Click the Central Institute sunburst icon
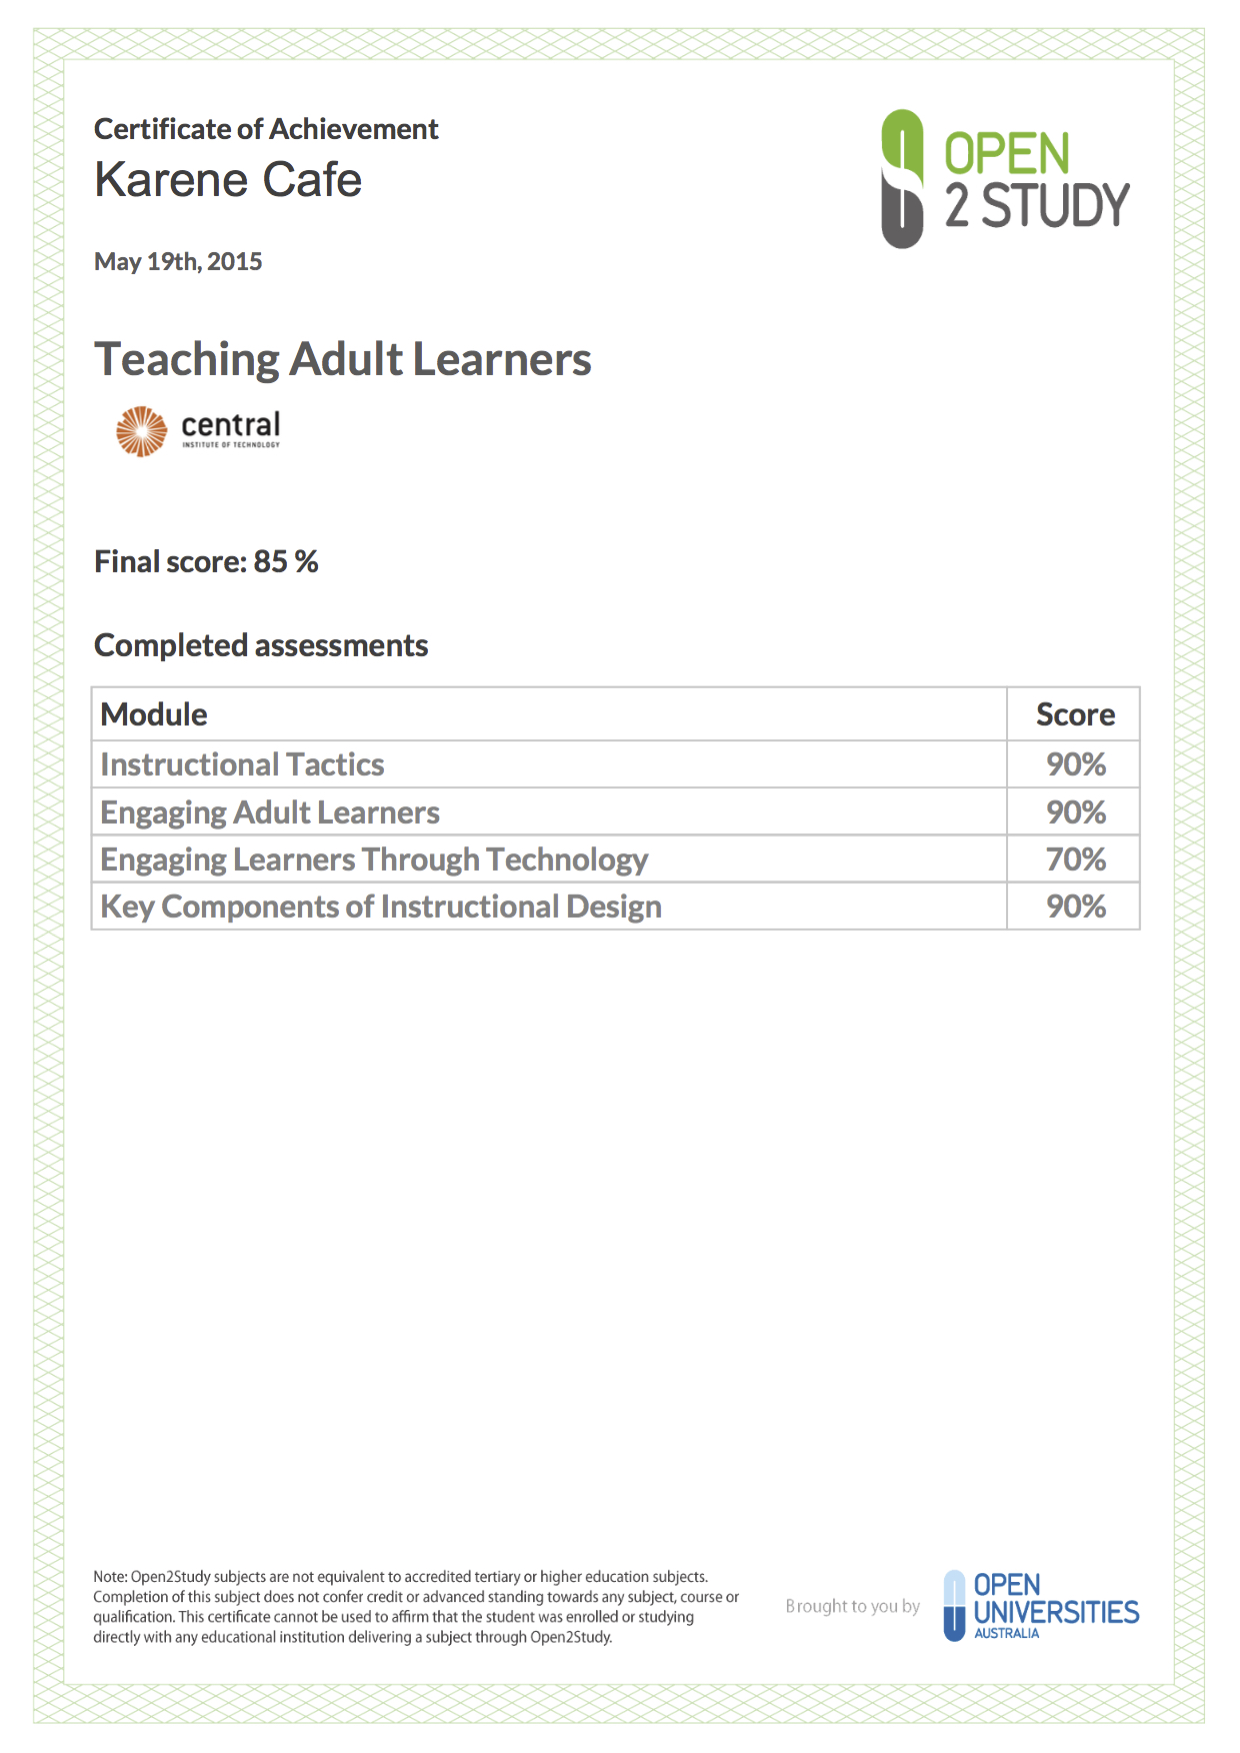Viewport: 1240px width, 1753px height. (x=141, y=431)
